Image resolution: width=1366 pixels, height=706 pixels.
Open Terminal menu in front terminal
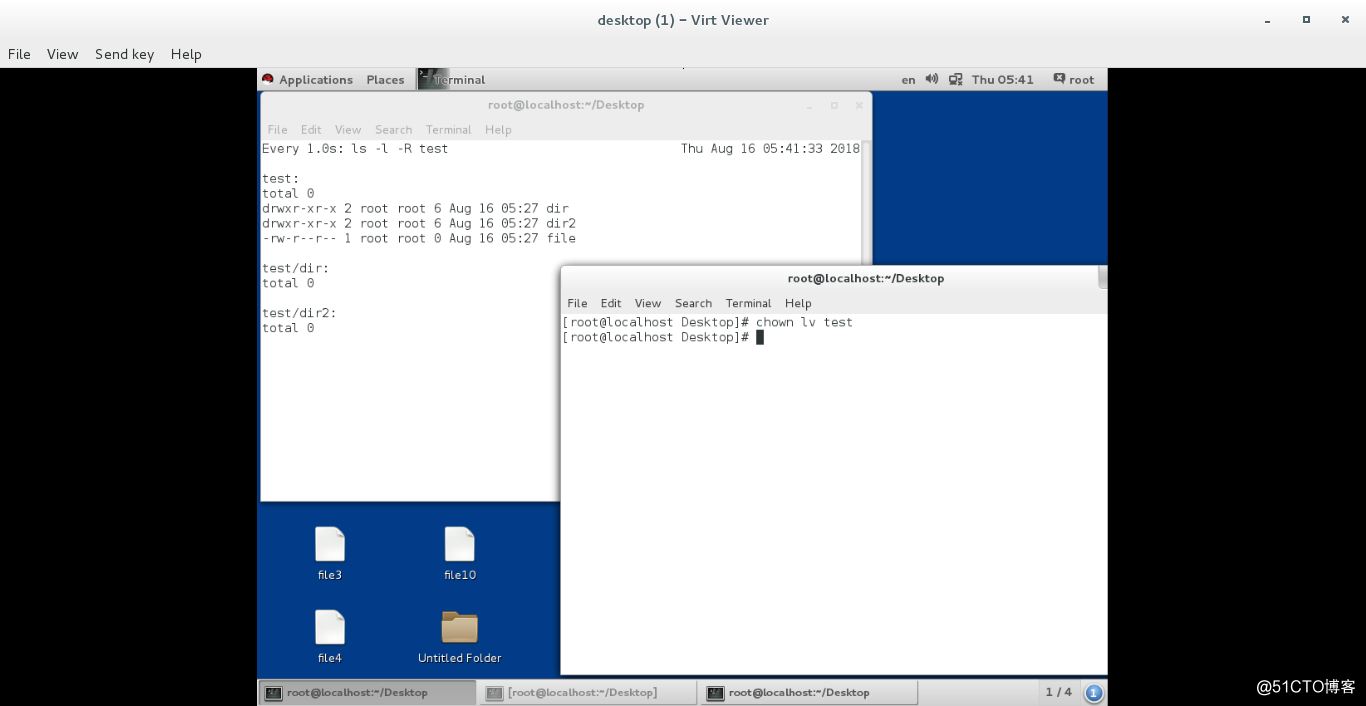point(748,303)
